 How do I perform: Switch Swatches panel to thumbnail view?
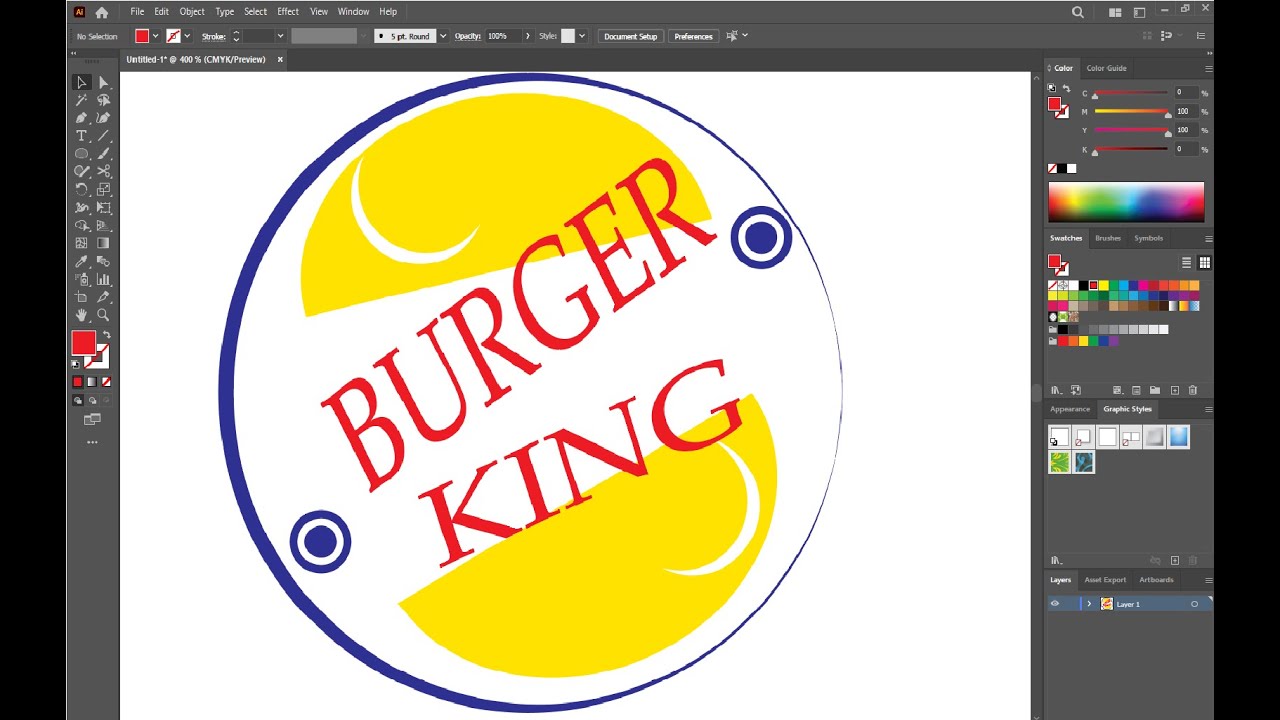(1204, 263)
